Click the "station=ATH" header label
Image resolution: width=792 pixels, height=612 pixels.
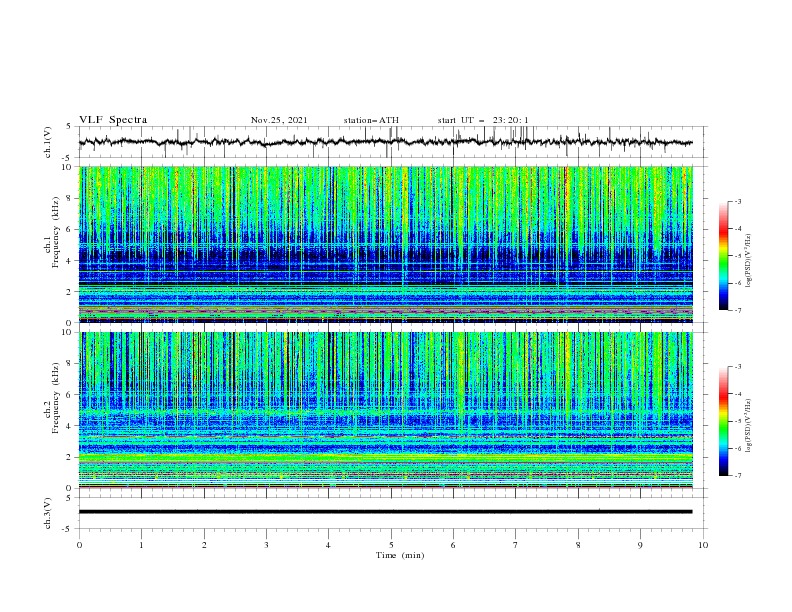click(x=371, y=120)
